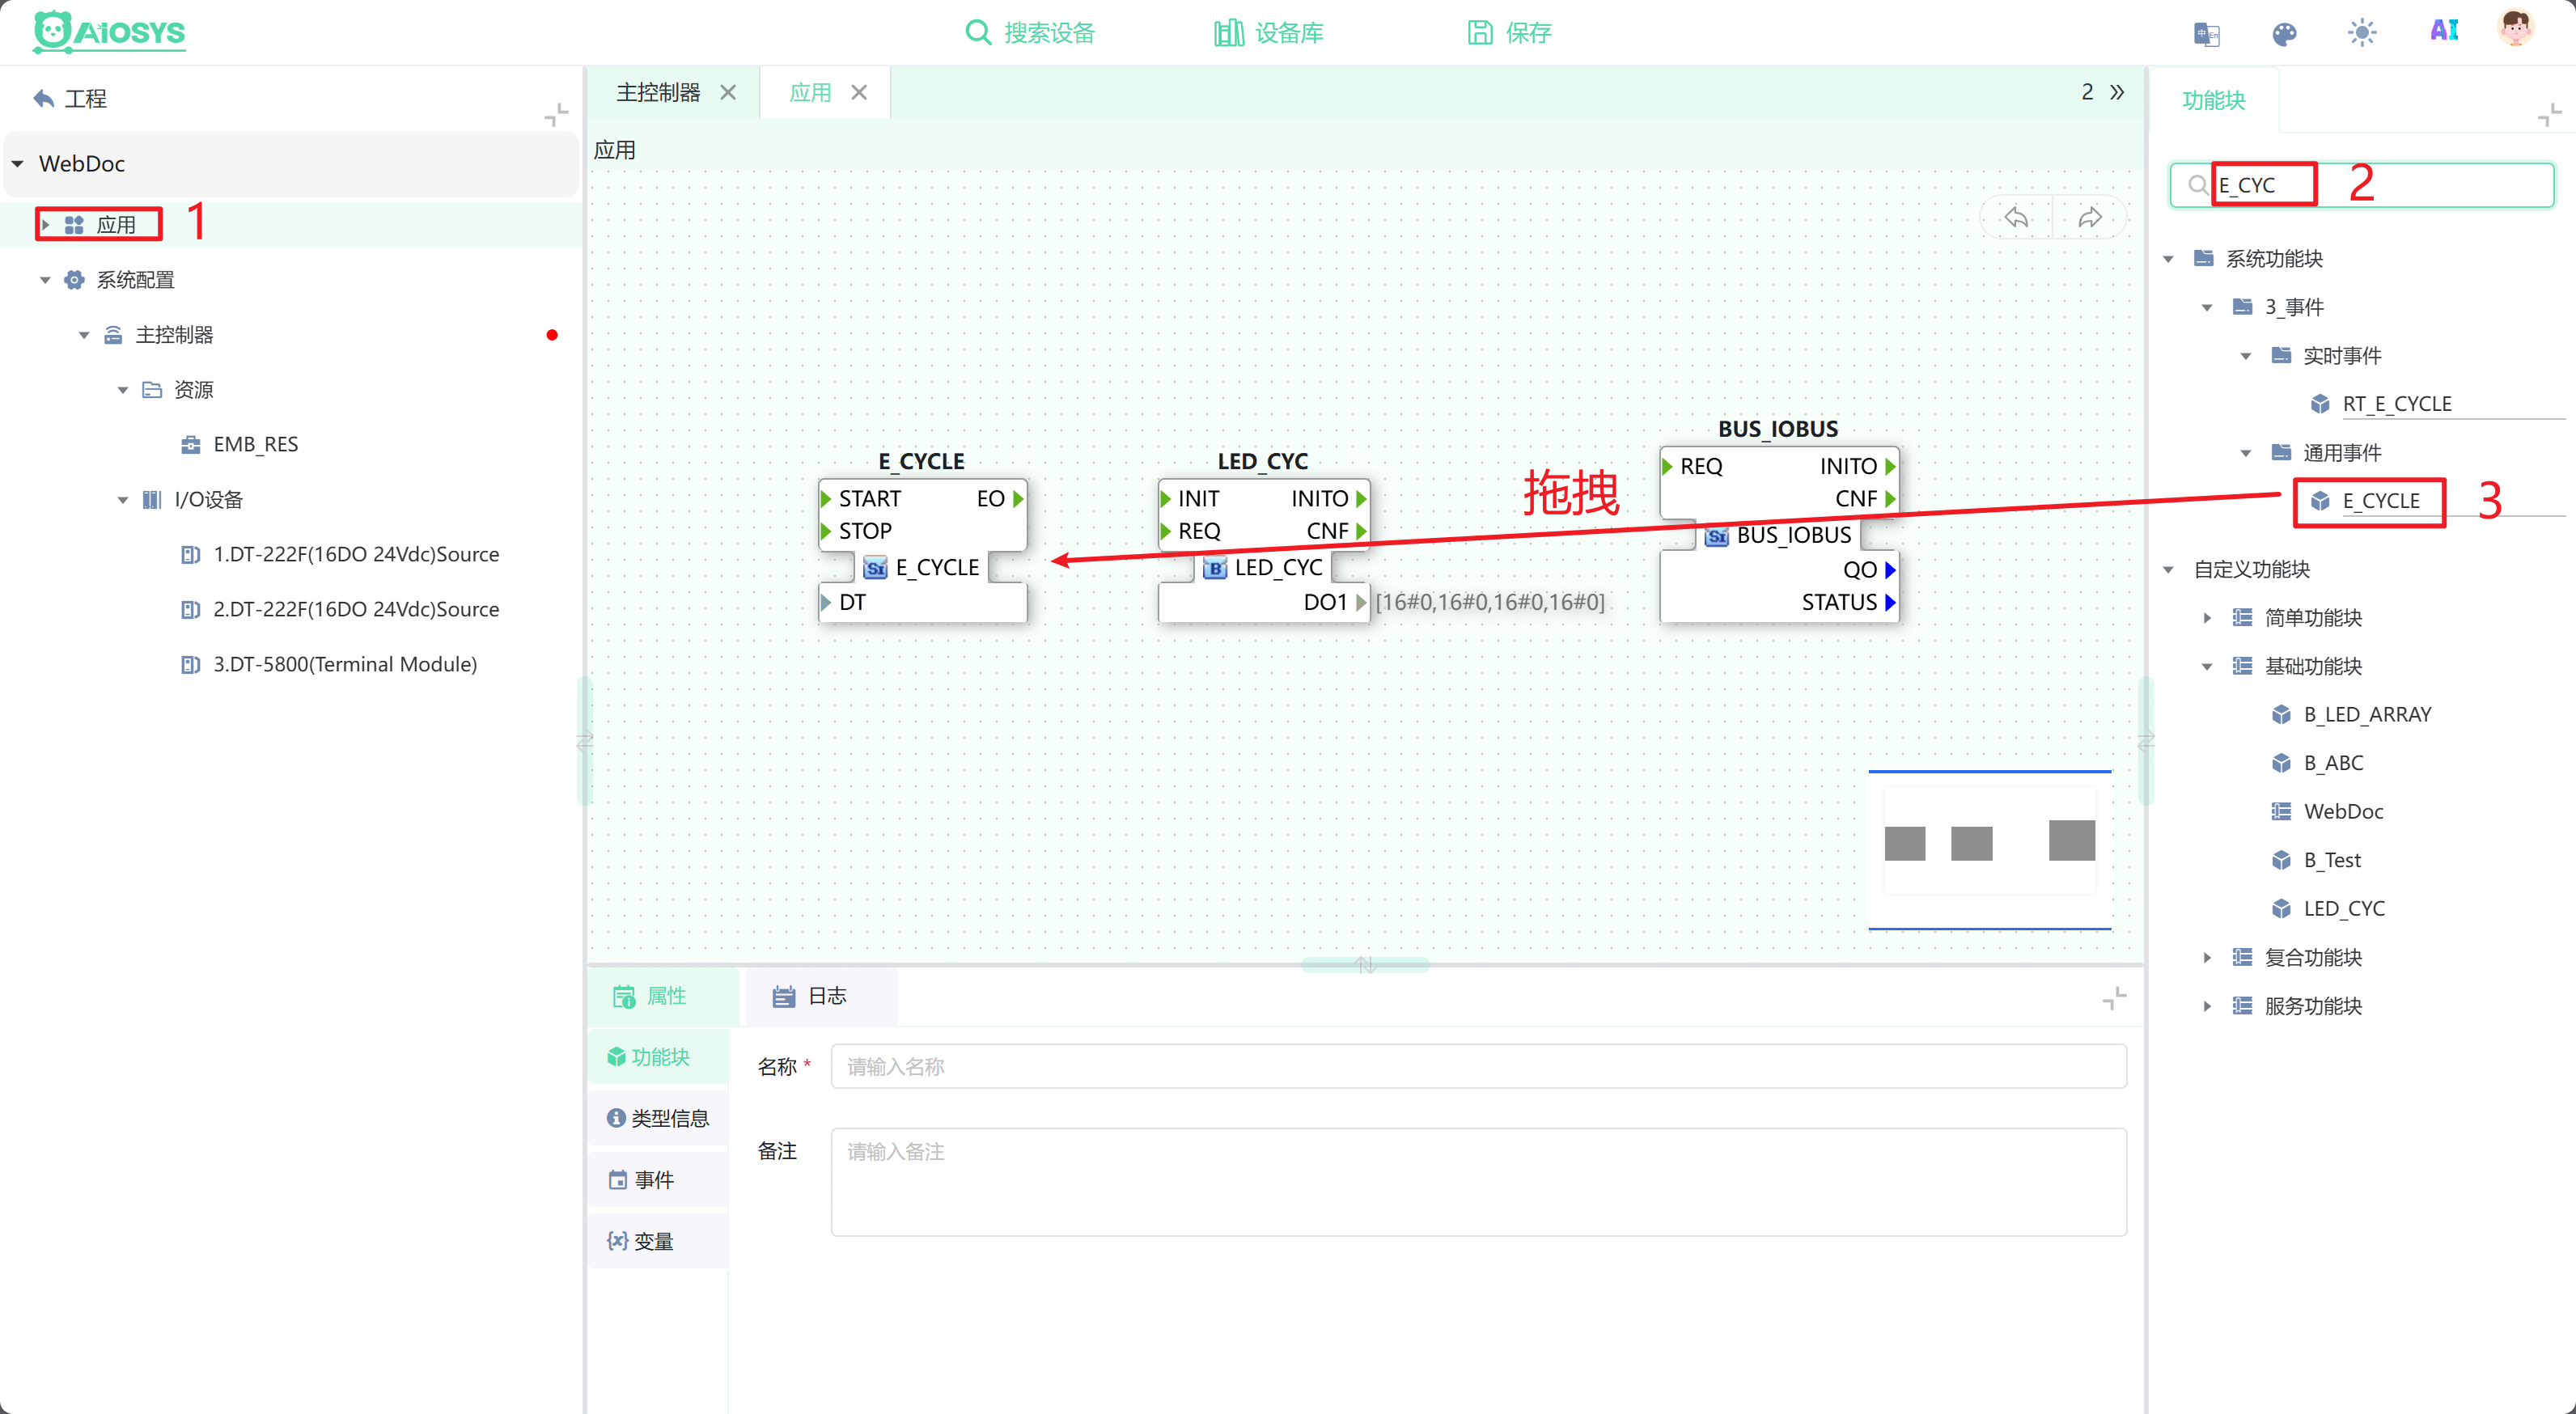Click the 系统配置 gear icon
Image resolution: width=2576 pixels, height=1414 pixels.
click(x=74, y=280)
